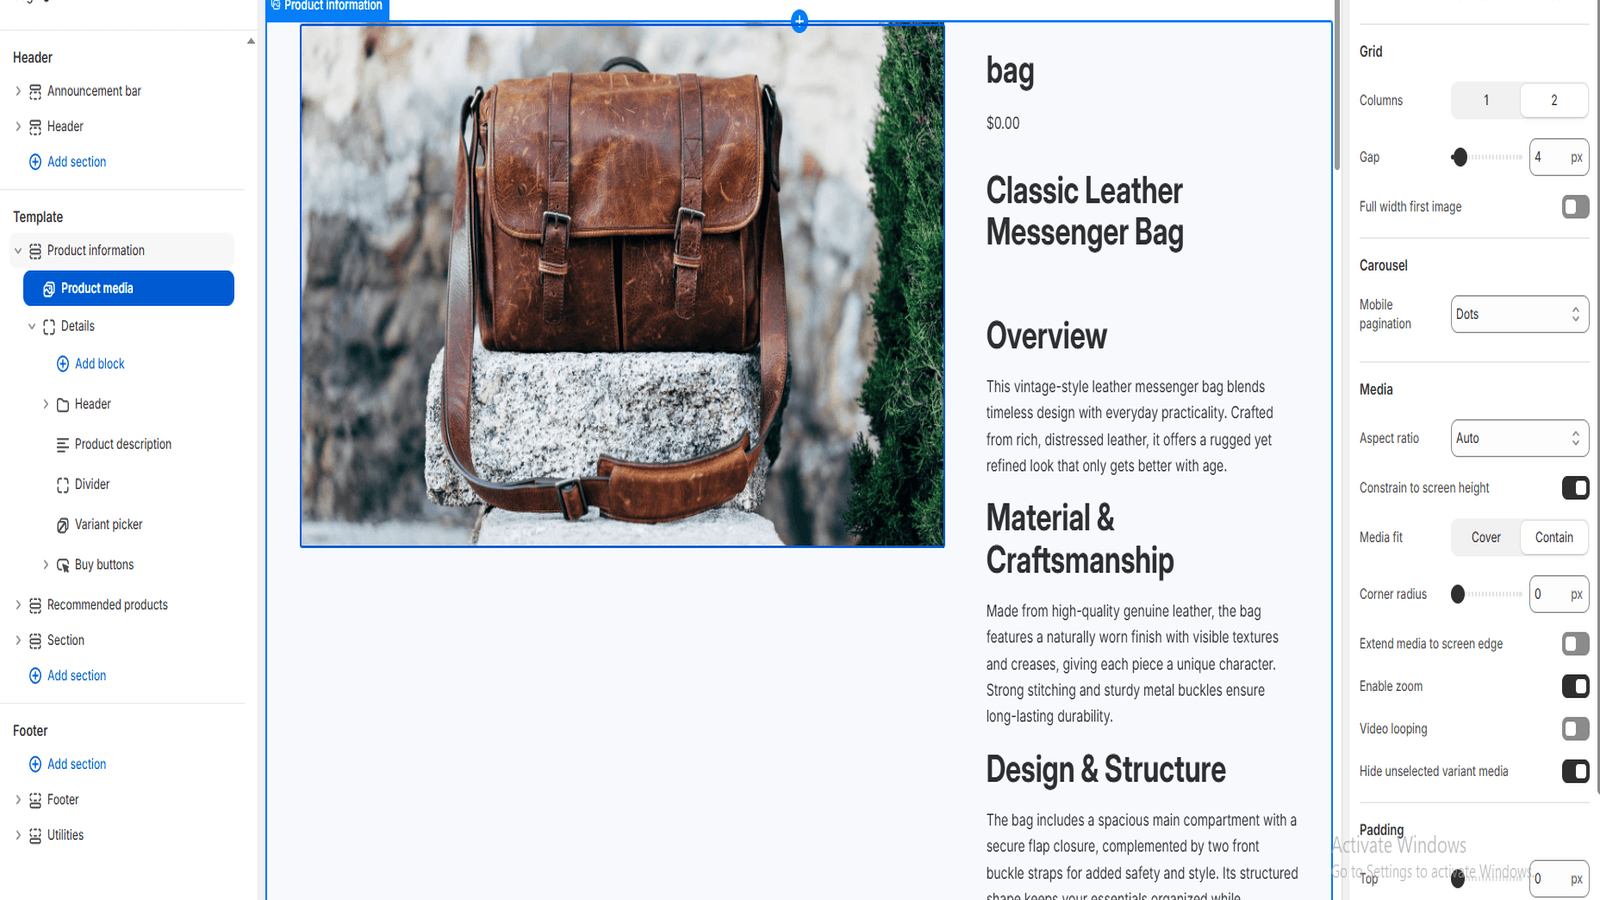Click the Footer section icon
This screenshot has height=900, width=1600.
coord(35,799)
